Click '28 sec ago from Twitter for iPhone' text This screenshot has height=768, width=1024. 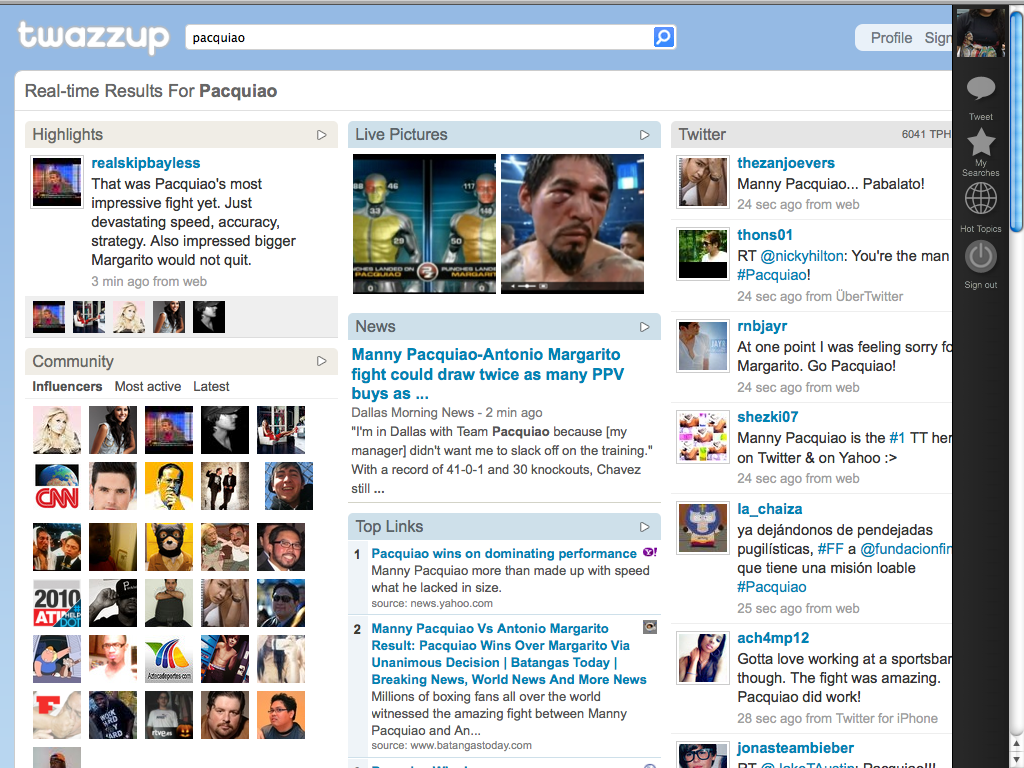coord(837,718)
